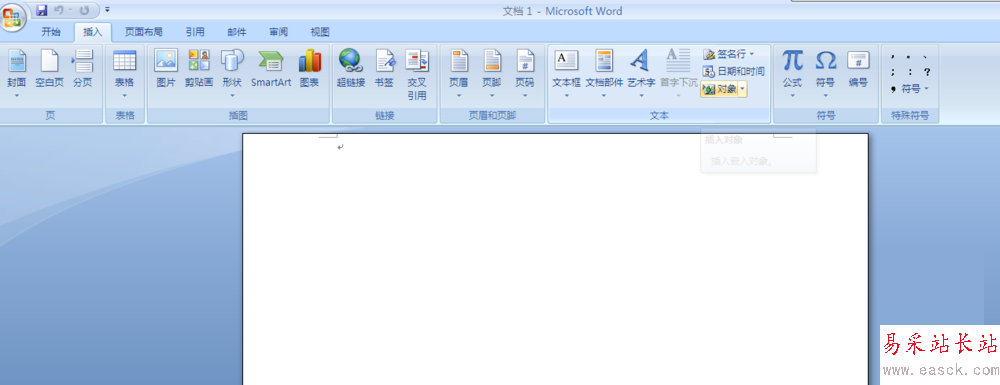Insert cross-reference (交叉引用)
The image size is (1000, 385).
(x=416, y=75)
